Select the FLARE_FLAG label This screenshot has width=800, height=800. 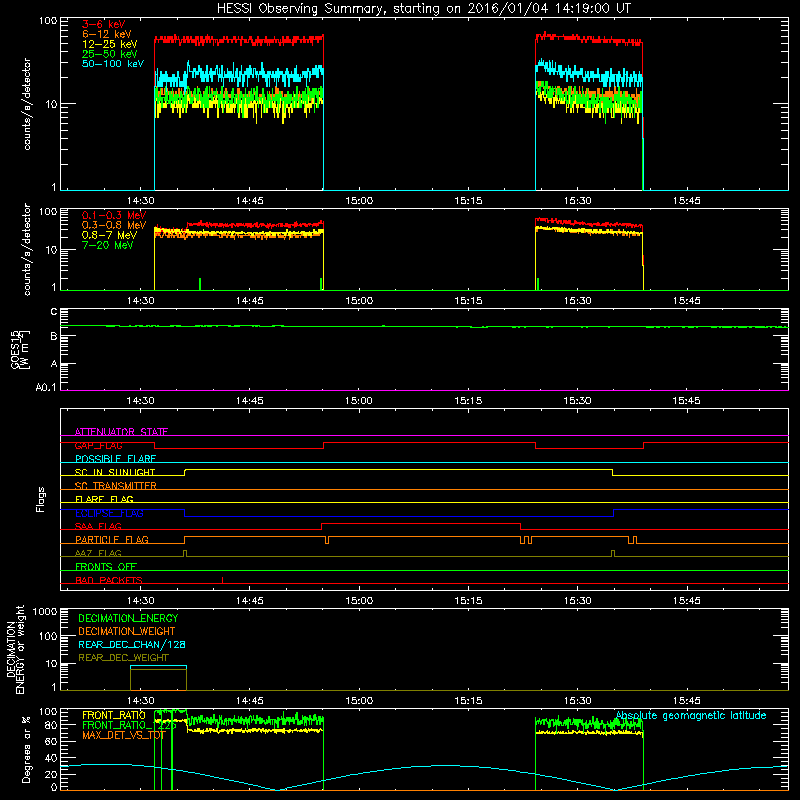104,499
